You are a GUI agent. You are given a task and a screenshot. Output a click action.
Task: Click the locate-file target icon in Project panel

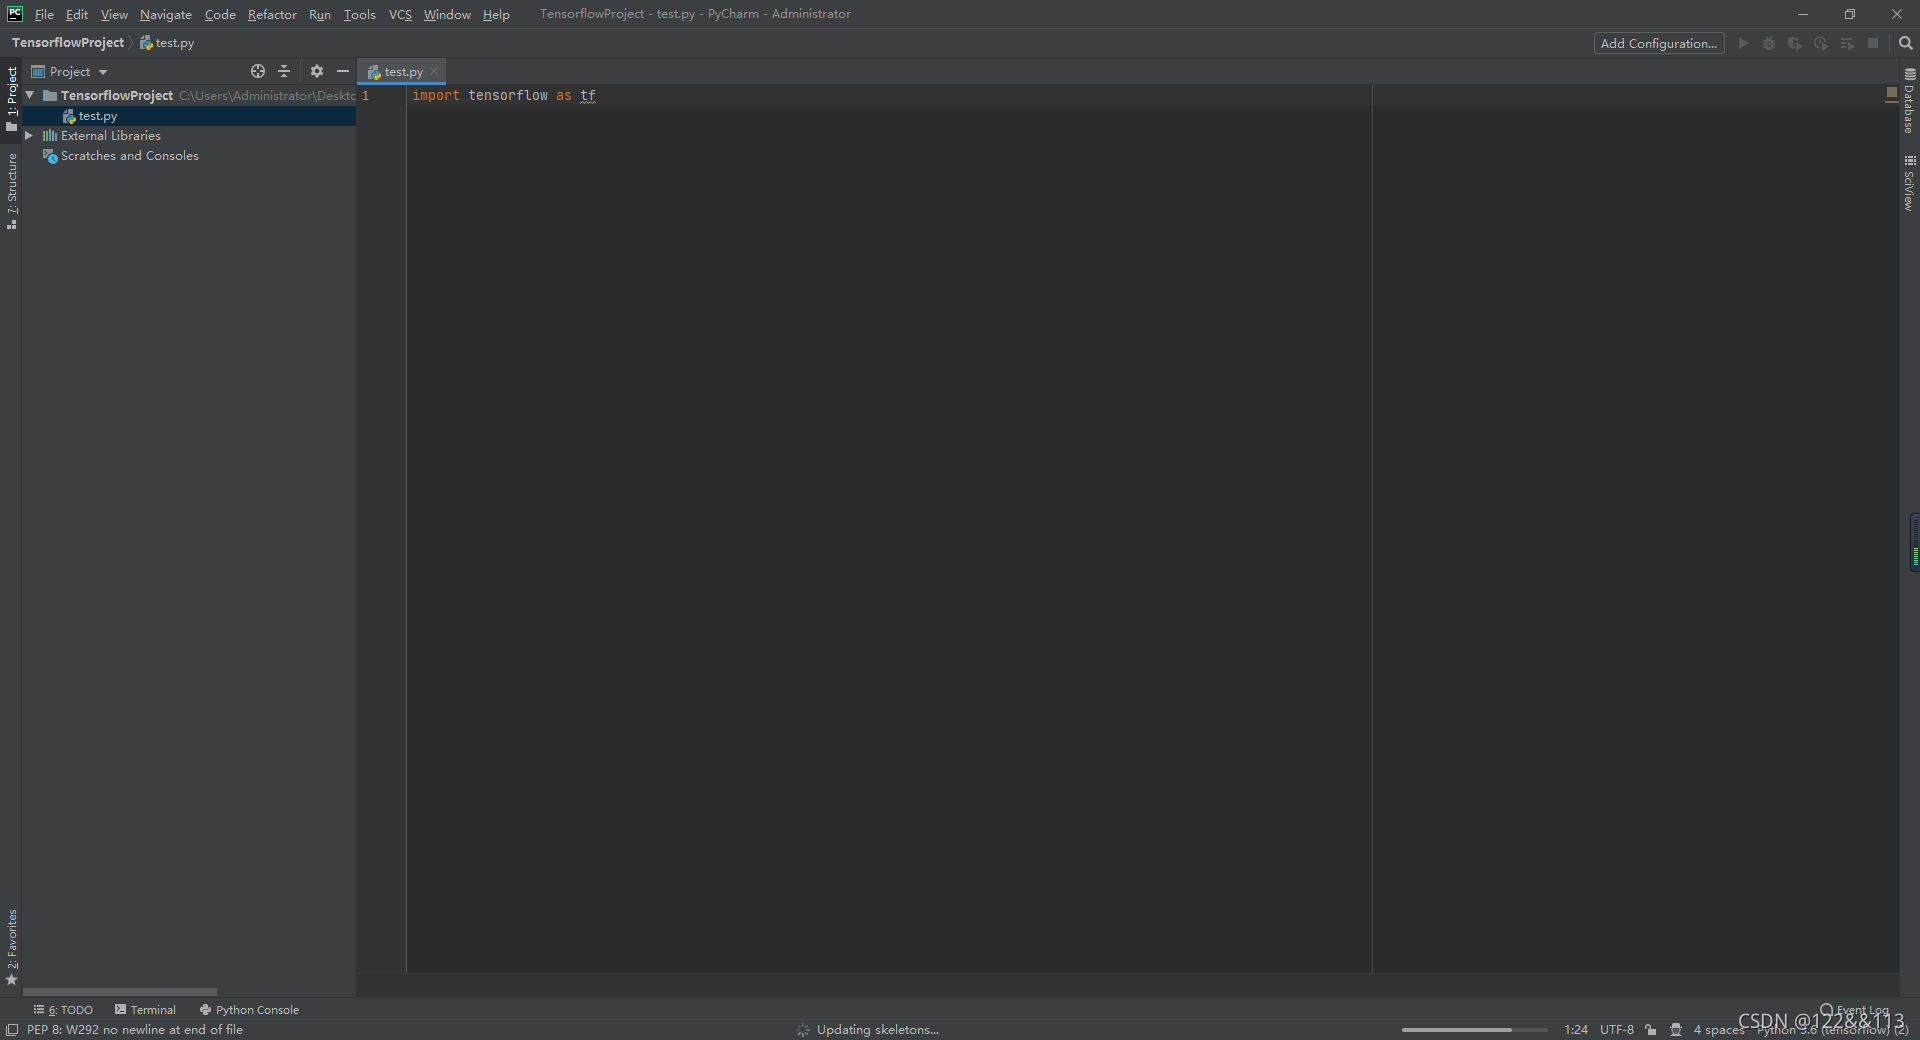click(258, 71)
